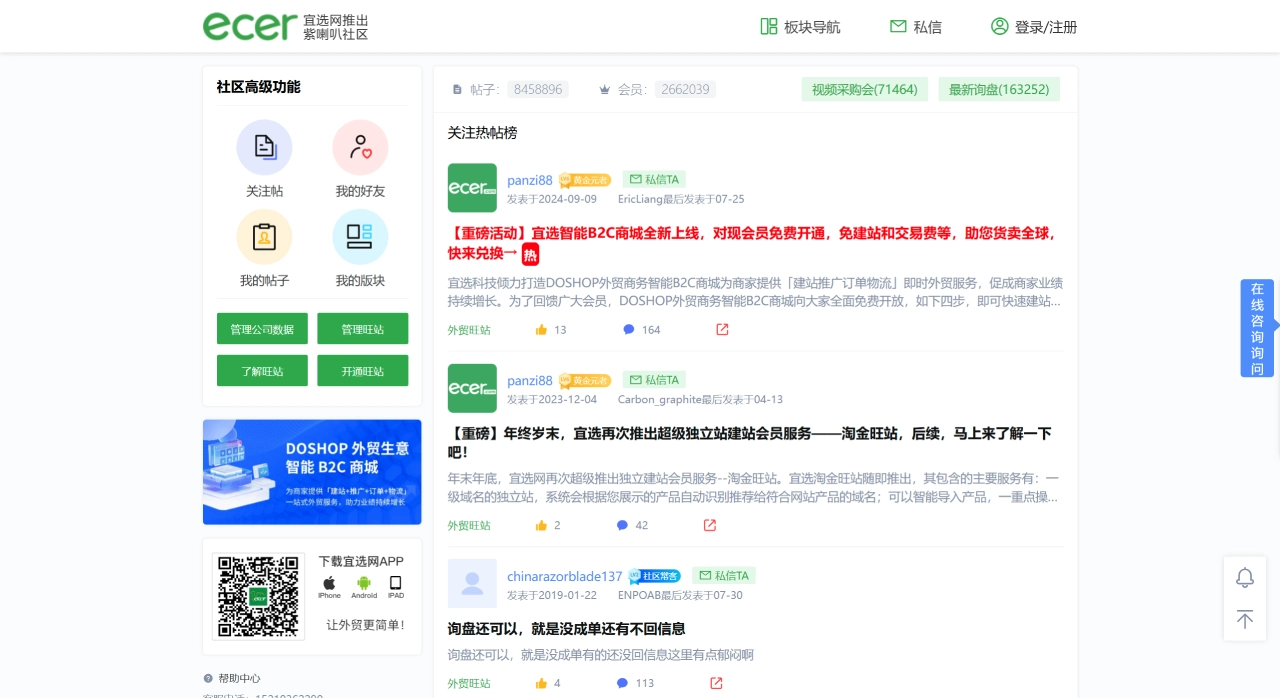This screenshot has width=1280, height=698.
Task: Click 私信TA on the 2023-12-04 post
Action: (654, 380)
